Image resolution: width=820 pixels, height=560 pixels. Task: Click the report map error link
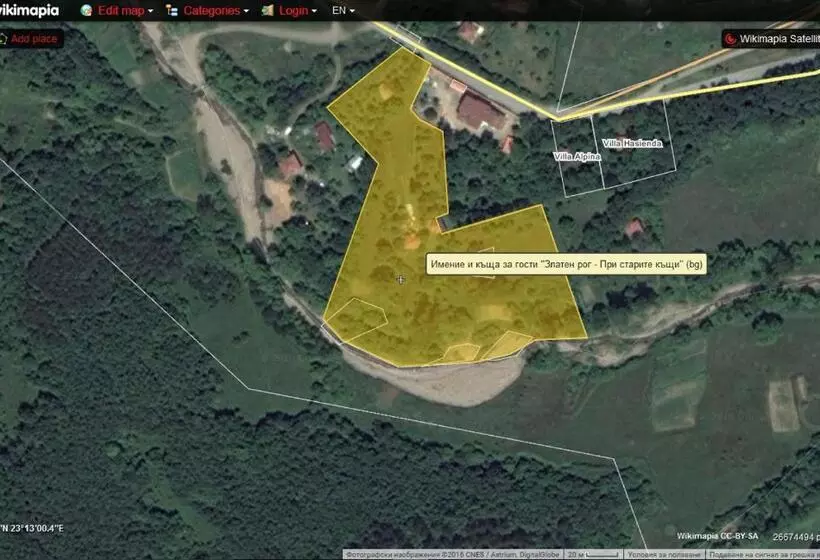[763, 553]
